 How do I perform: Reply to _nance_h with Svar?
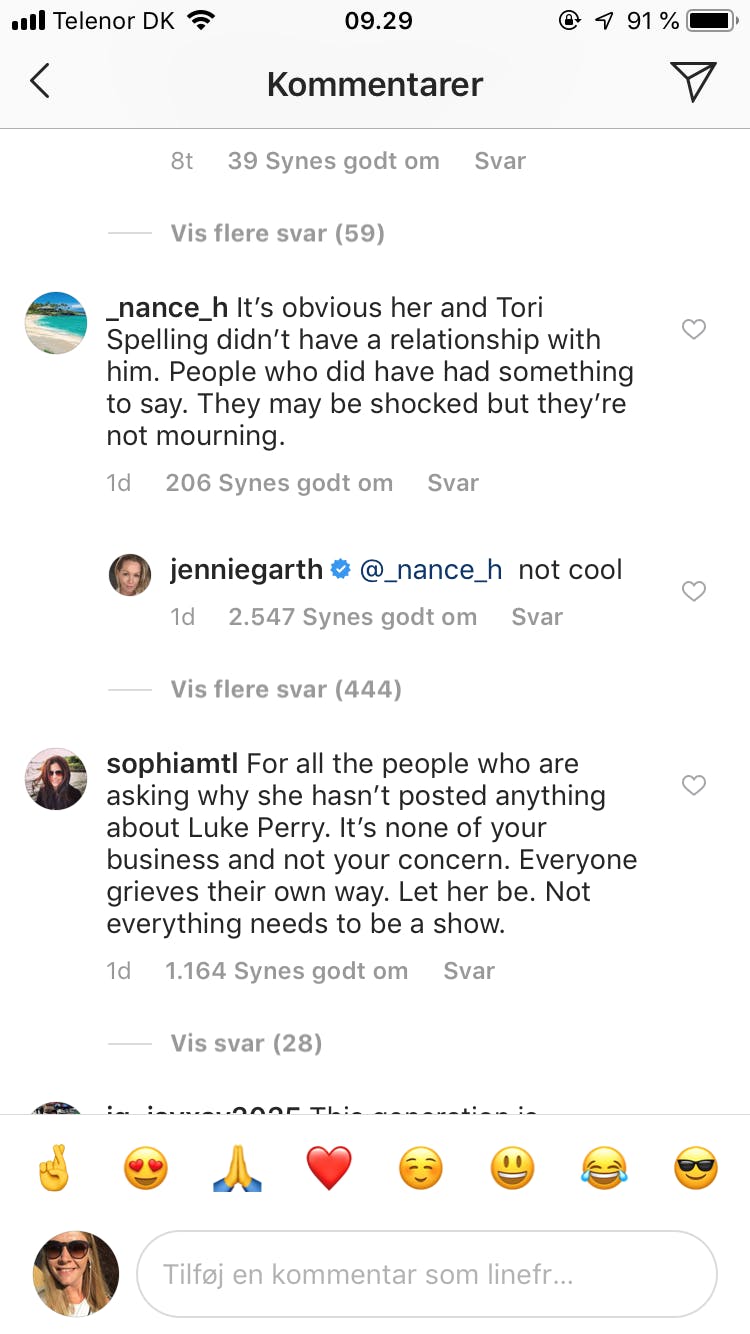[453, 483]
